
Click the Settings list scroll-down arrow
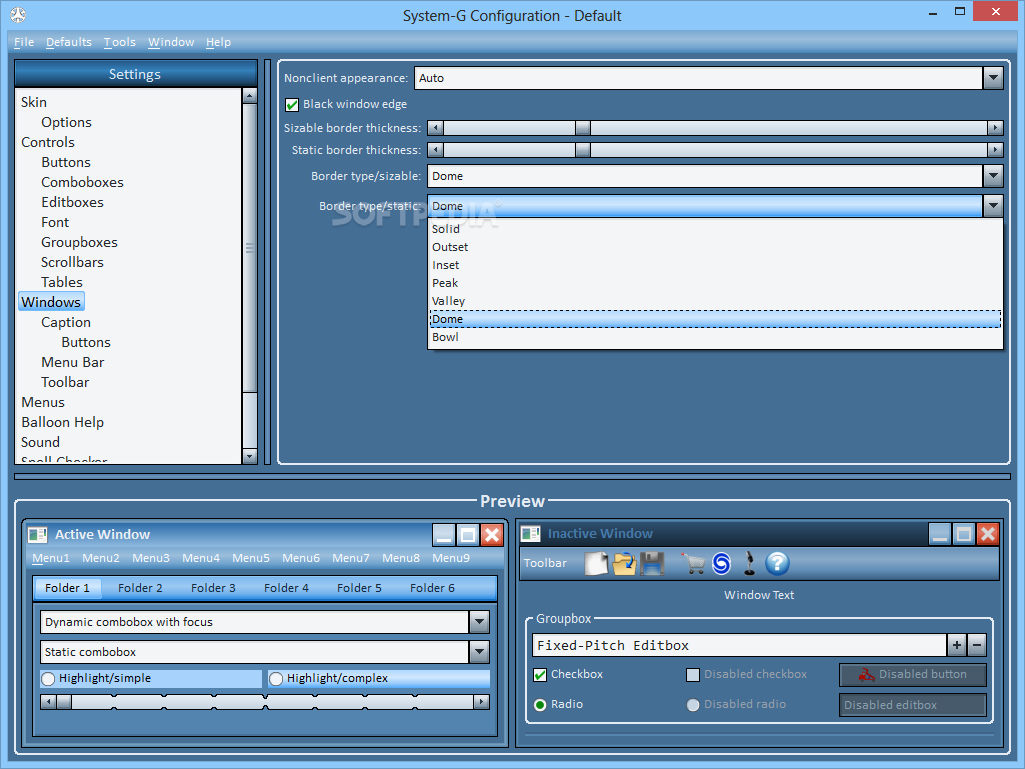pyautogui.click(x=249, y=456)
